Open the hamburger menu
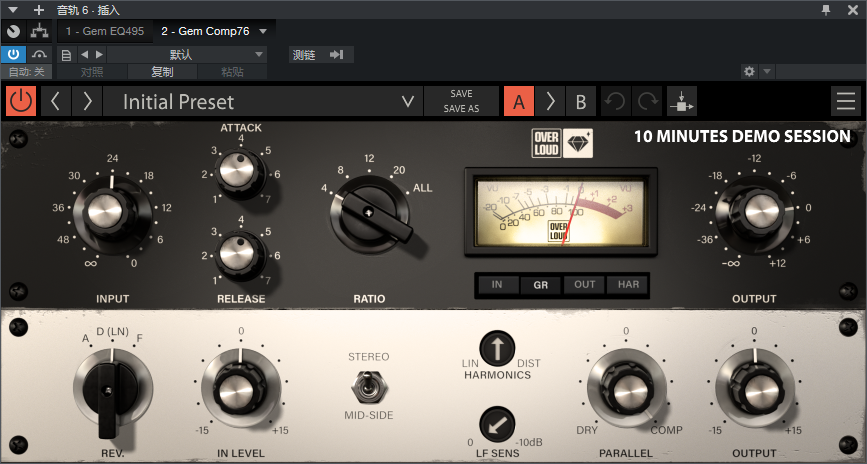 coord(845,101)
